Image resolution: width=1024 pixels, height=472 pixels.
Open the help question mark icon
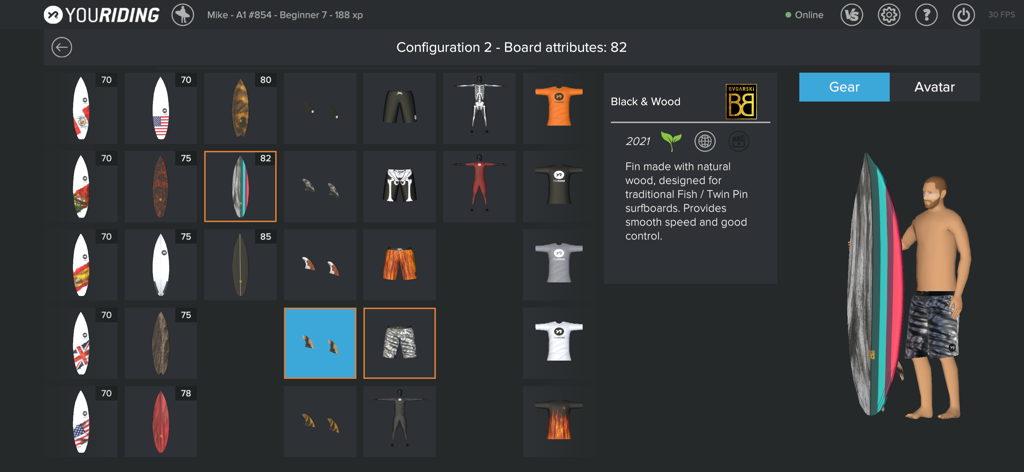point(926,15)
